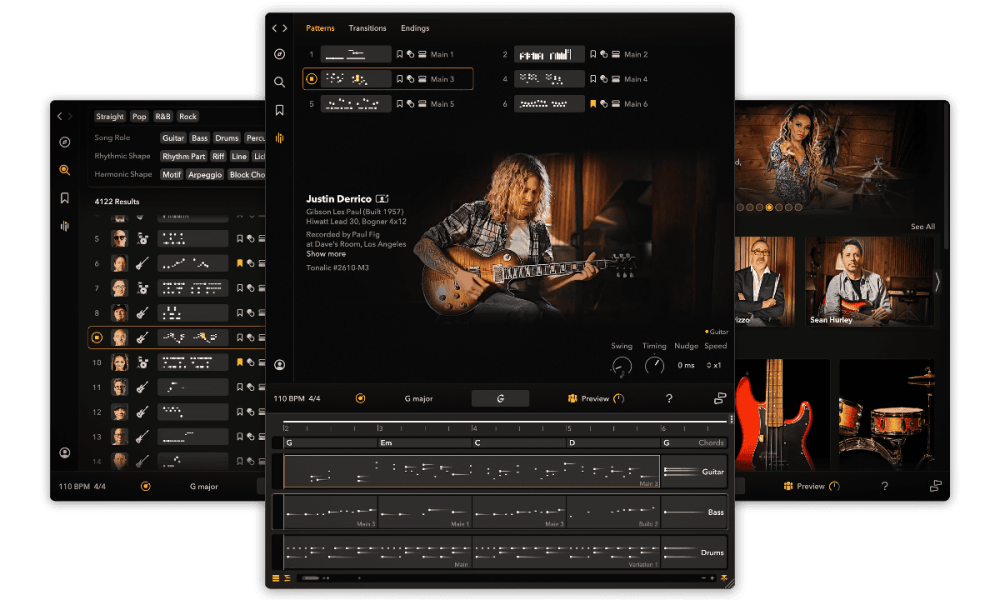Click the Preview button in center transport bar
The height and width of the screenshot is (600, 1000).
[x=595, y=399]
